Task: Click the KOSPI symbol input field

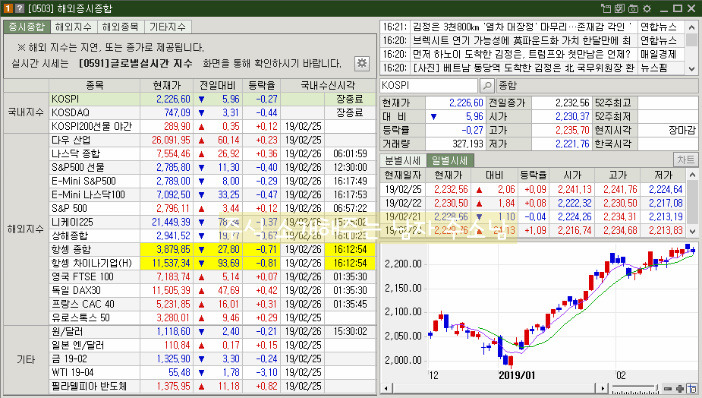Action: [428, 85]
